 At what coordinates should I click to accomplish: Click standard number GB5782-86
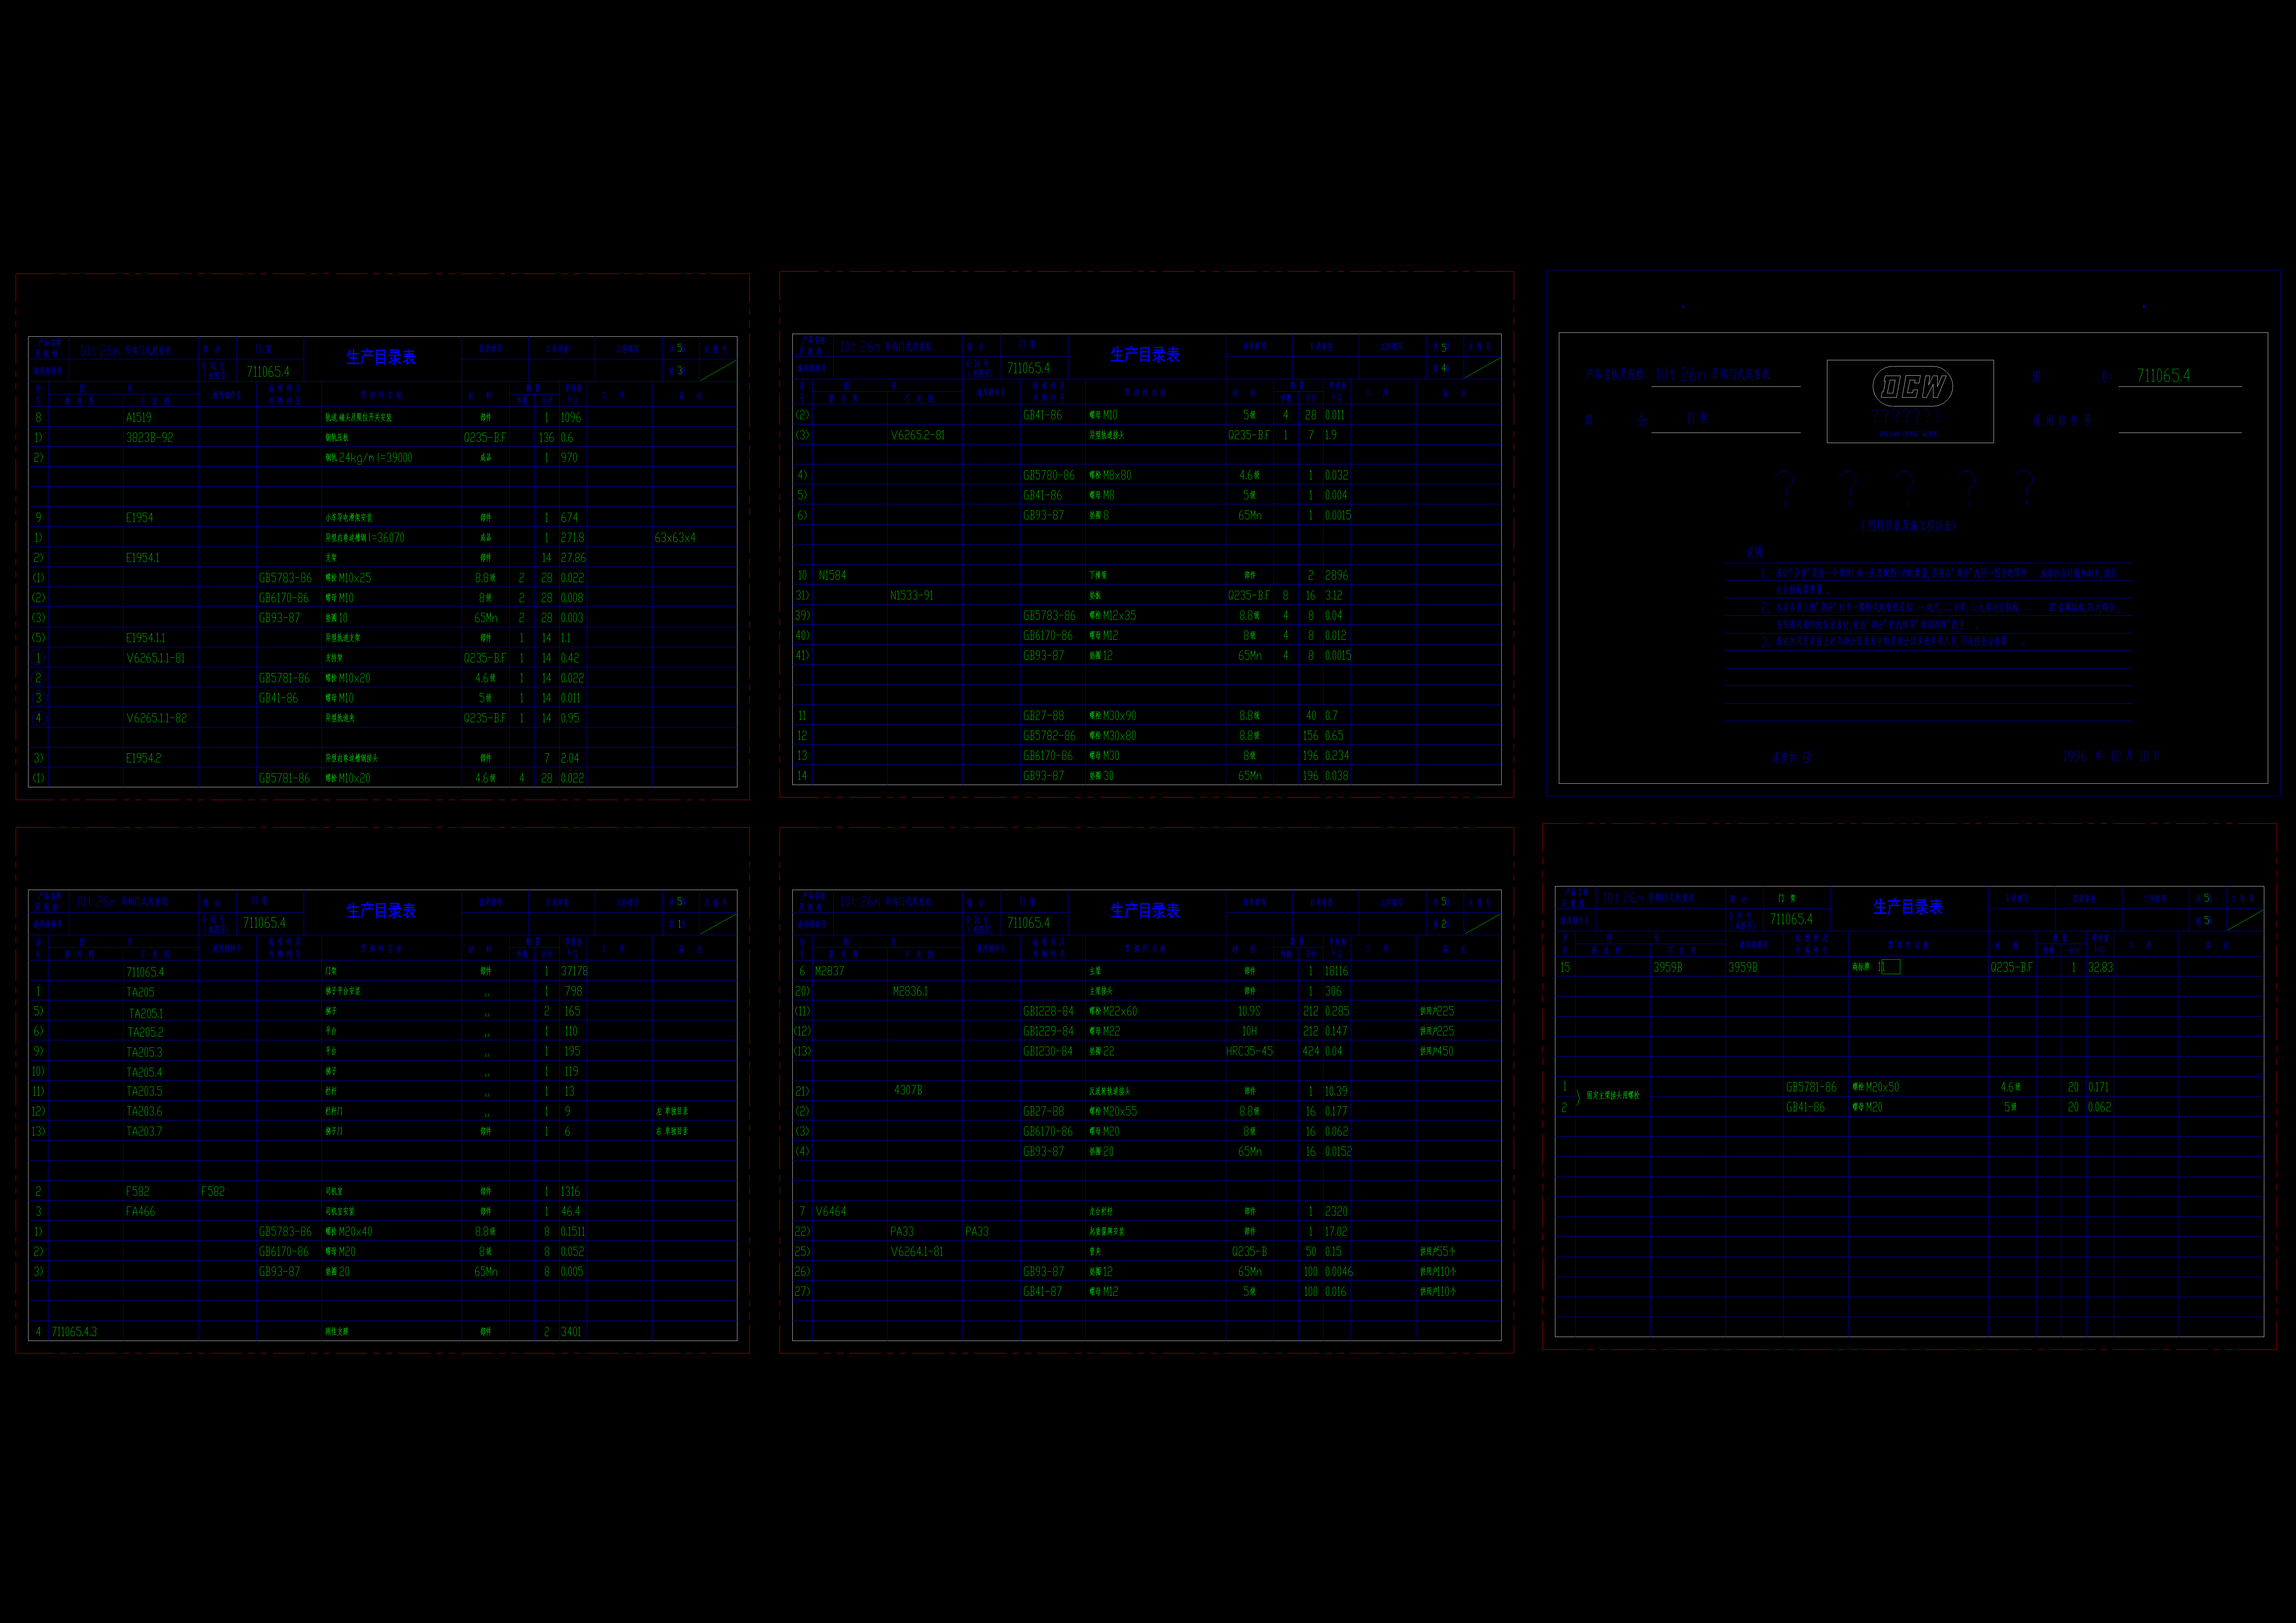point(1049,736)
